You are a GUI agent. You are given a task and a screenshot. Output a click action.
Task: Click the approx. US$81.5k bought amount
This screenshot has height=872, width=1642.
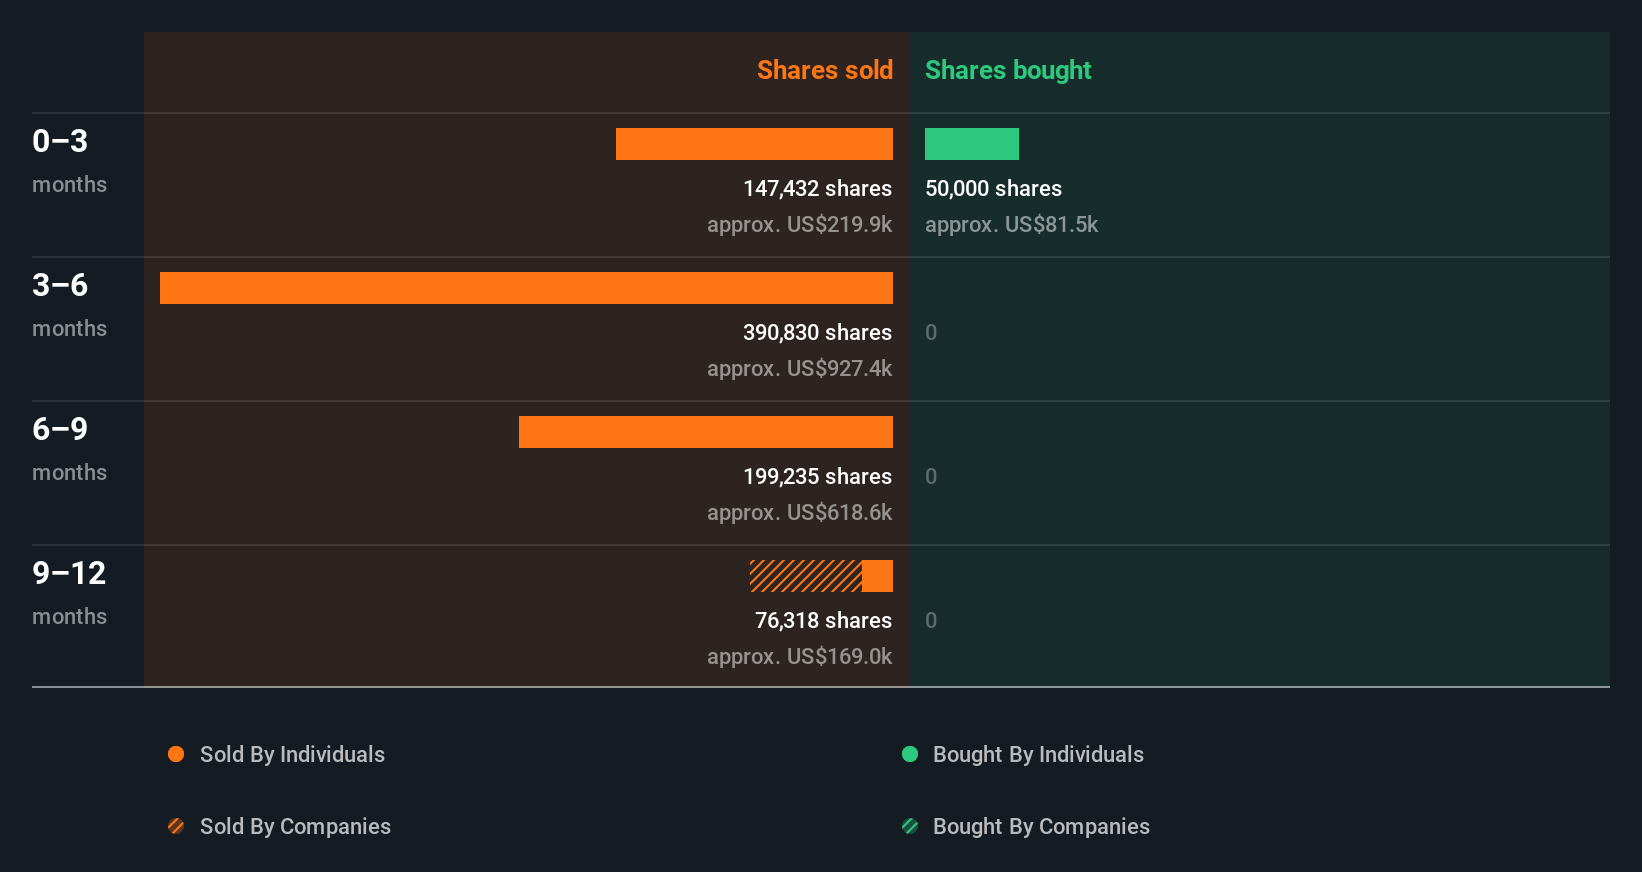pos(1011,224)
